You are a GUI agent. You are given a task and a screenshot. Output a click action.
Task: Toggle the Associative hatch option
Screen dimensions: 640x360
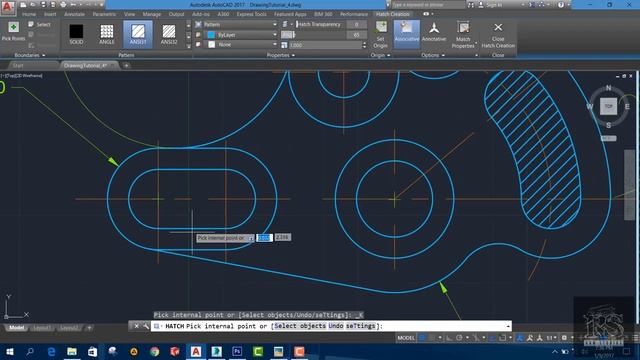coord(407,33)
